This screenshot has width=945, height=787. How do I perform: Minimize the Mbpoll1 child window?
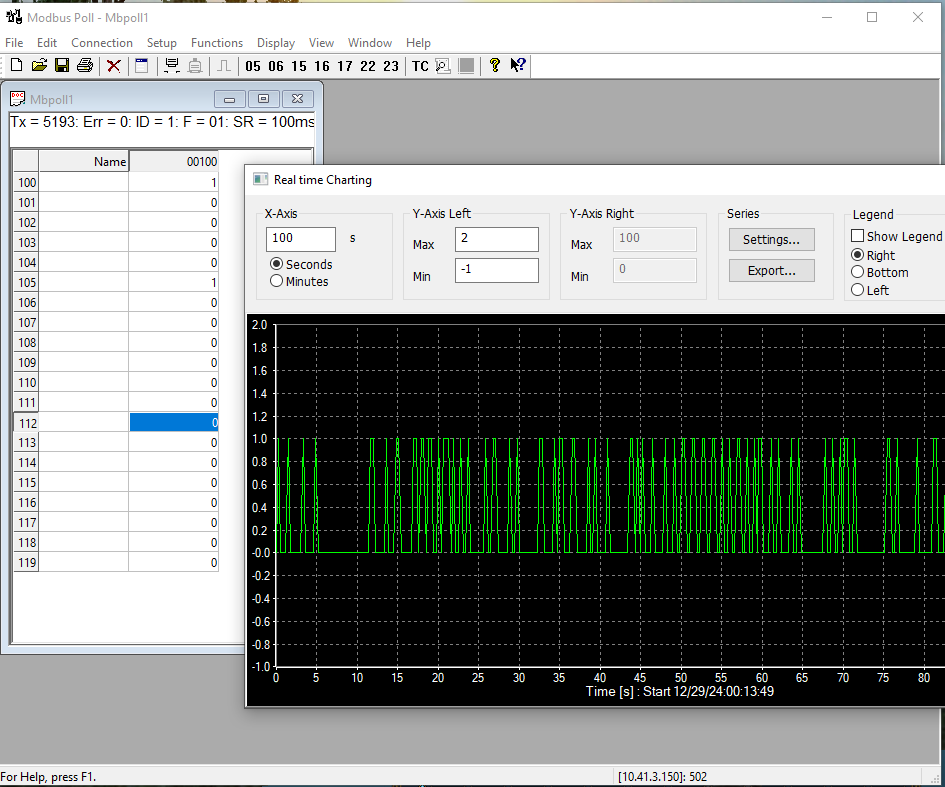230,99
